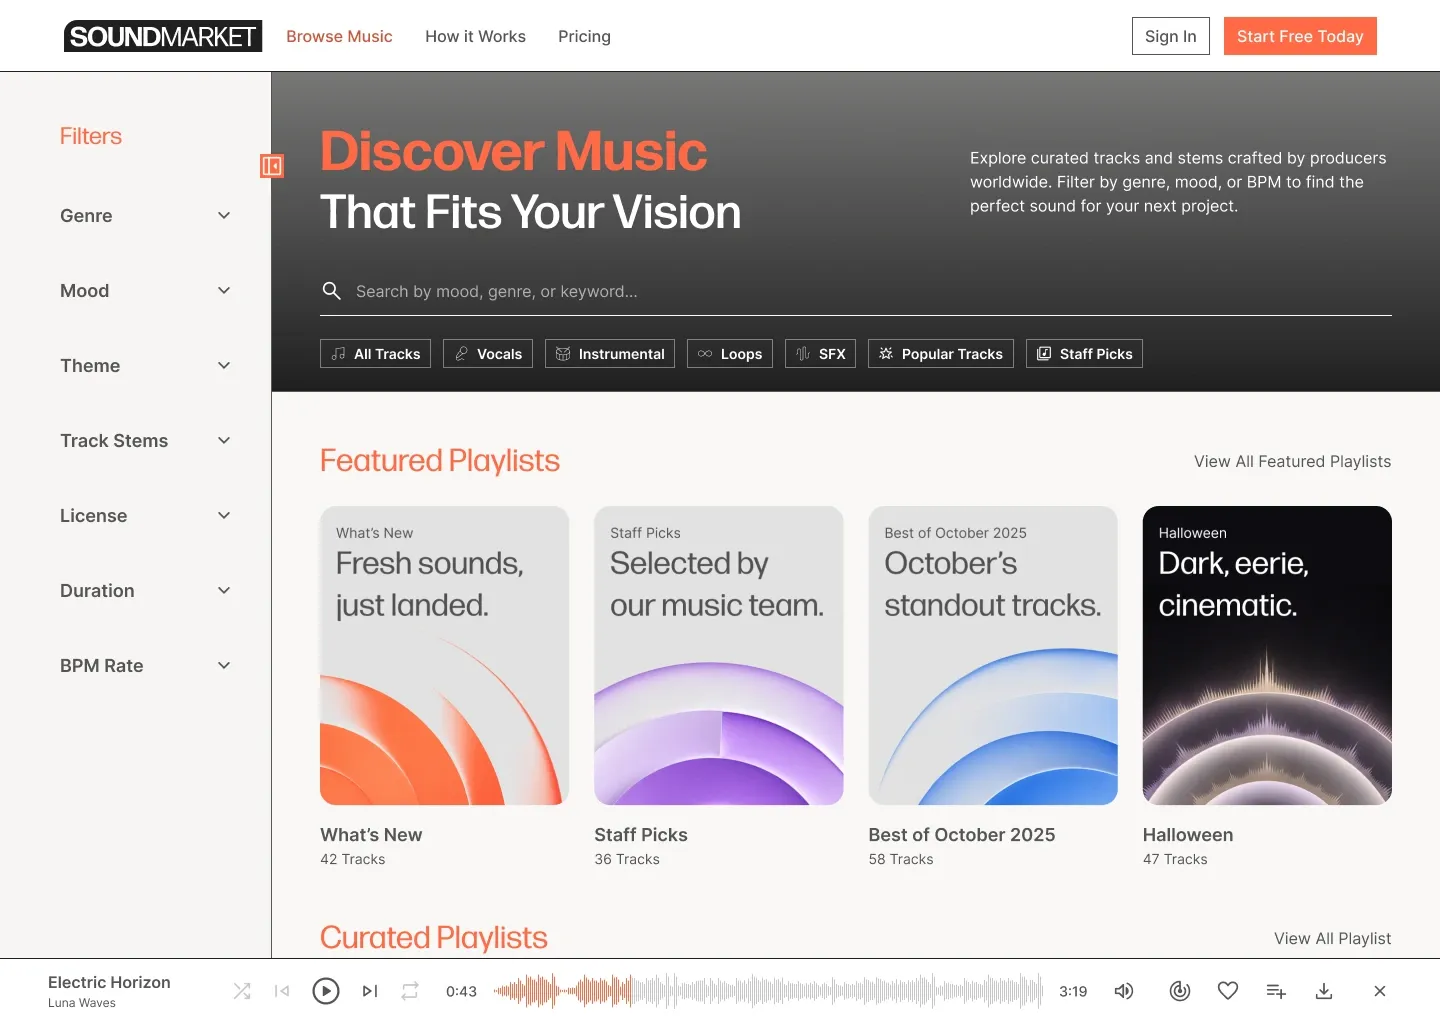Viewport: 1440px width, 1024px height.
Task: Open the What's New playlist card
Action: point(444,655)
